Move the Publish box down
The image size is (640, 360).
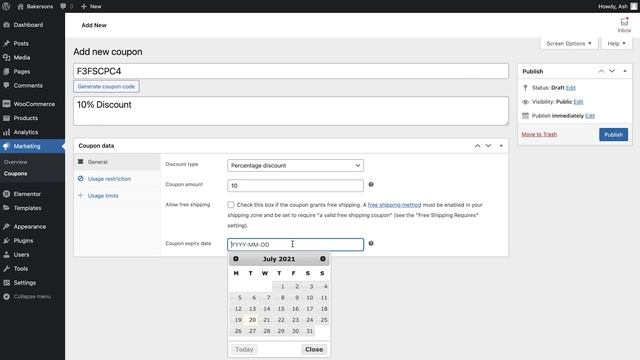612,71
